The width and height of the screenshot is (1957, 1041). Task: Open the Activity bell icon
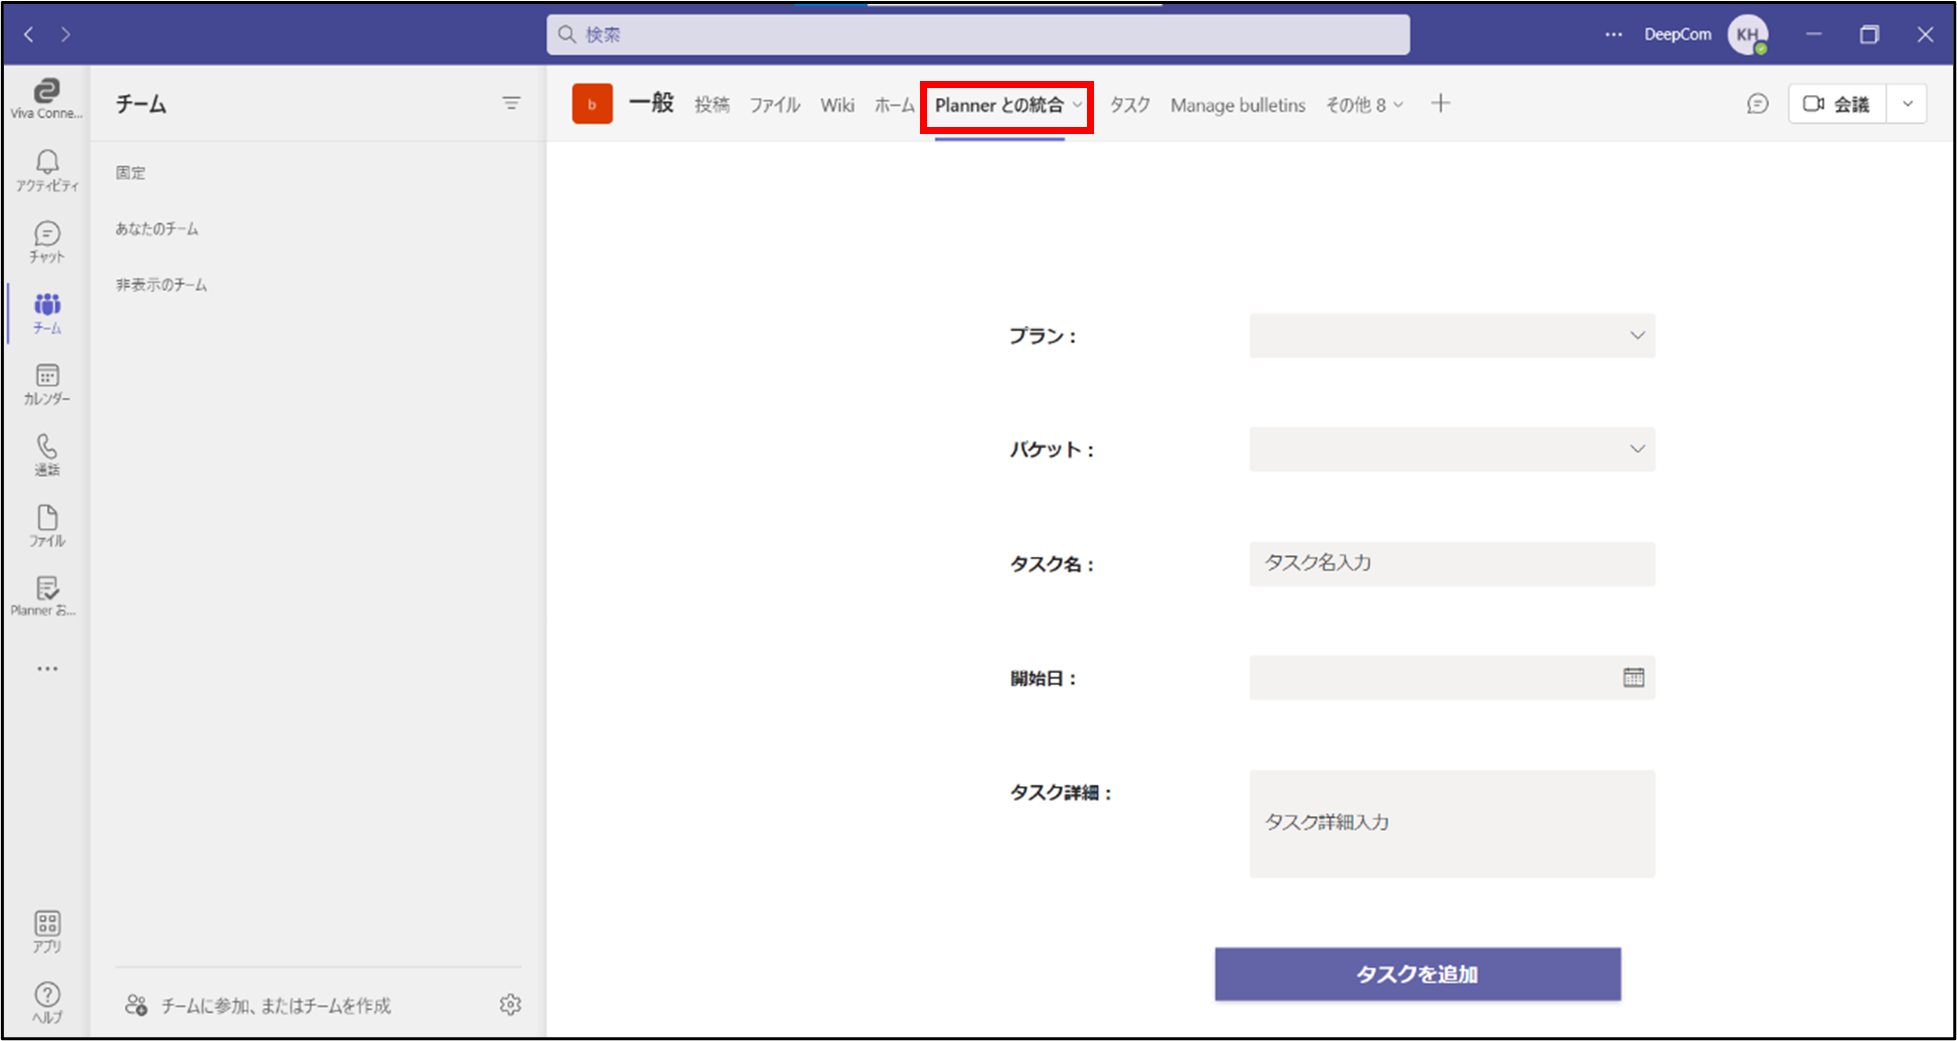coord(46,170)
